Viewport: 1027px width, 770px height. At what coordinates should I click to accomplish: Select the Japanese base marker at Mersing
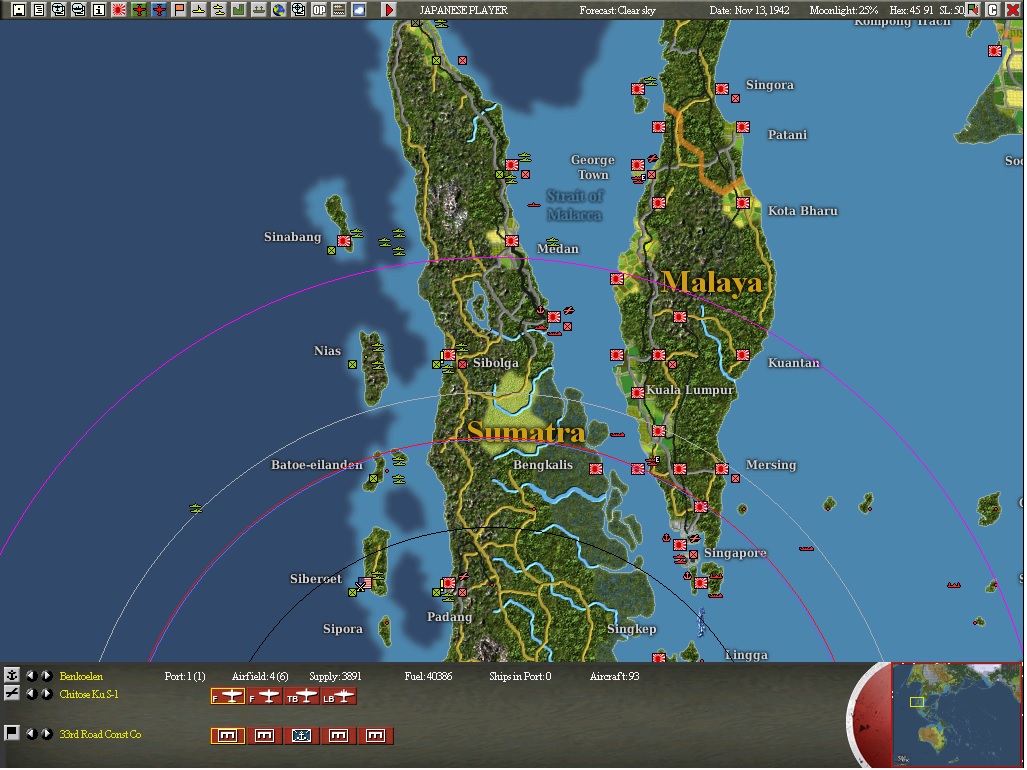coord(722,469)
